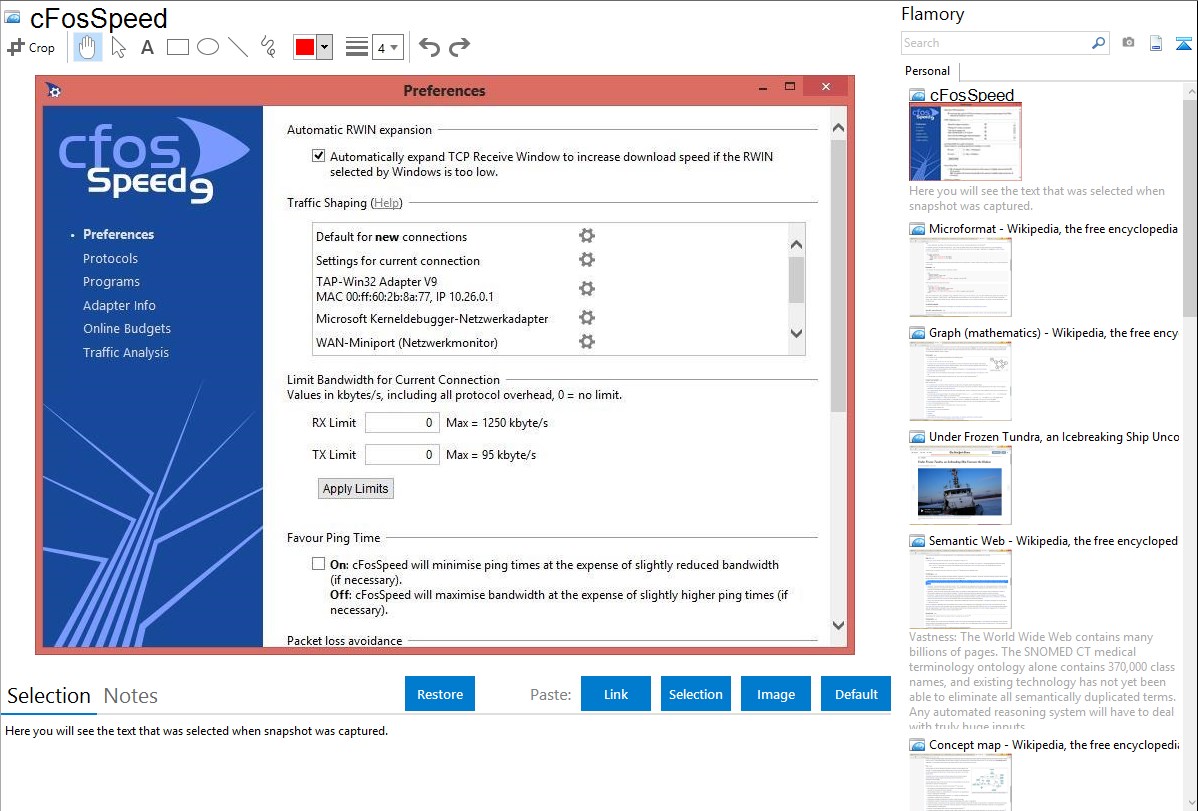
Task: Click the red color swatch
Action: (x=305, y=47)
